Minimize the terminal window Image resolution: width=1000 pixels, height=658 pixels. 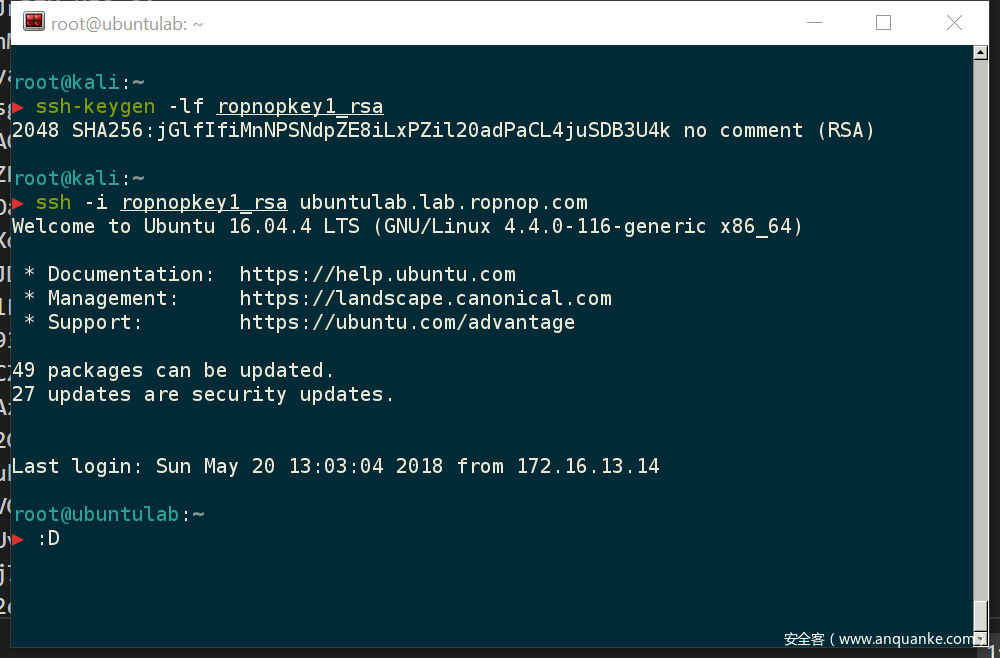pyautogui.click(x=812, y=22)
